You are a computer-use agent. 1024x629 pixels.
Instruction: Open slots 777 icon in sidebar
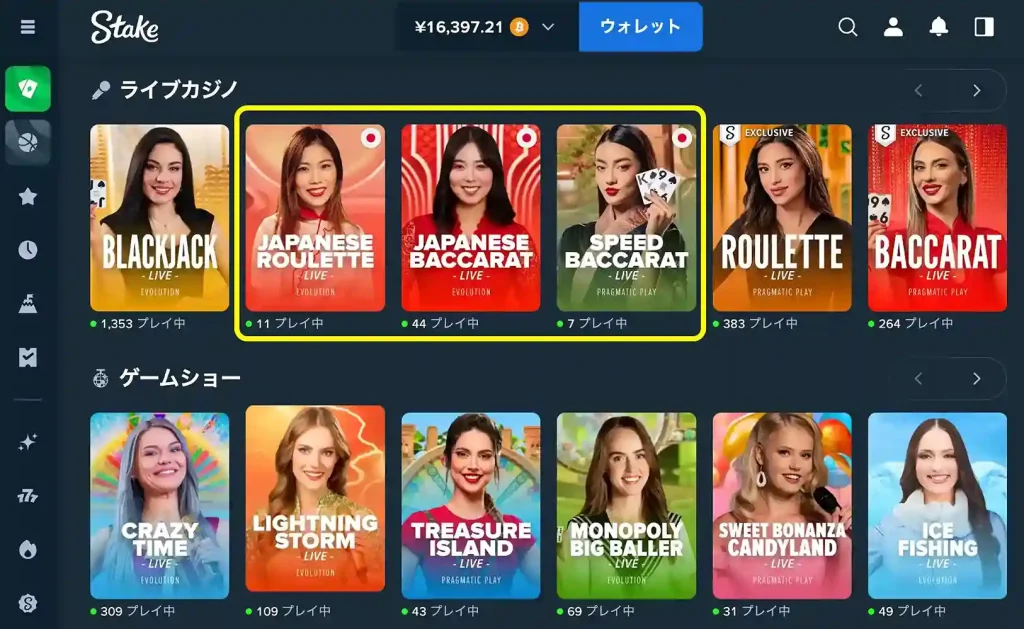pyautogui.click(x=27, y=496)
